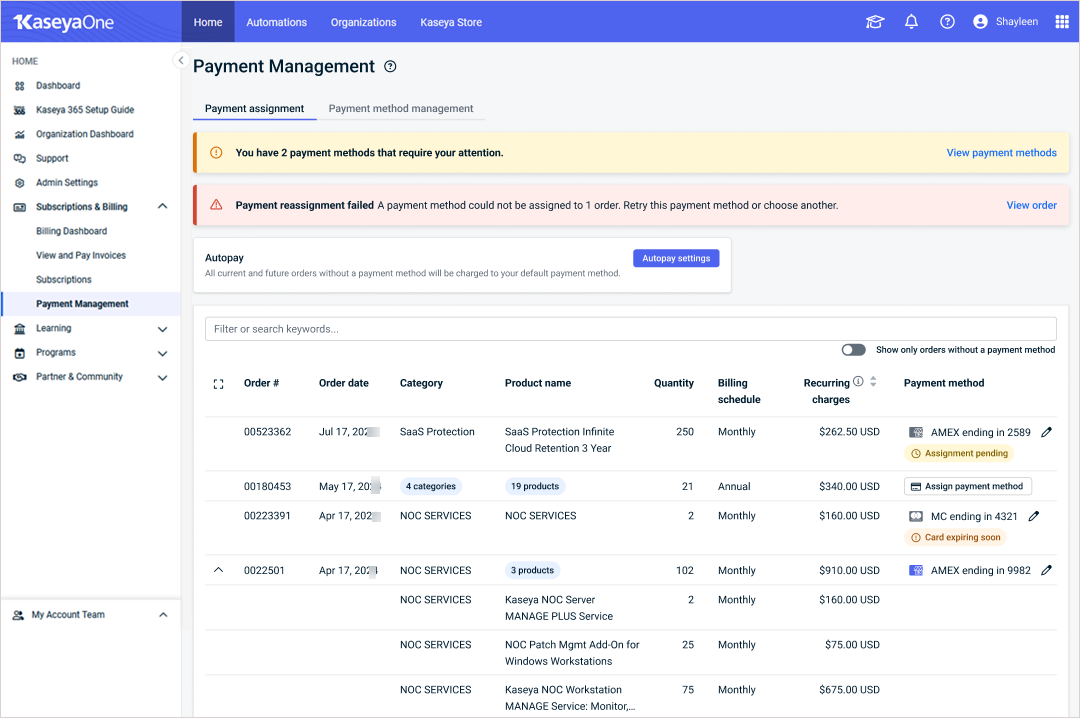1080x718 pixels.
Task: Open View and Pay Invoices in sidebar
Action: pyautogui.click(x=81, y=255)
